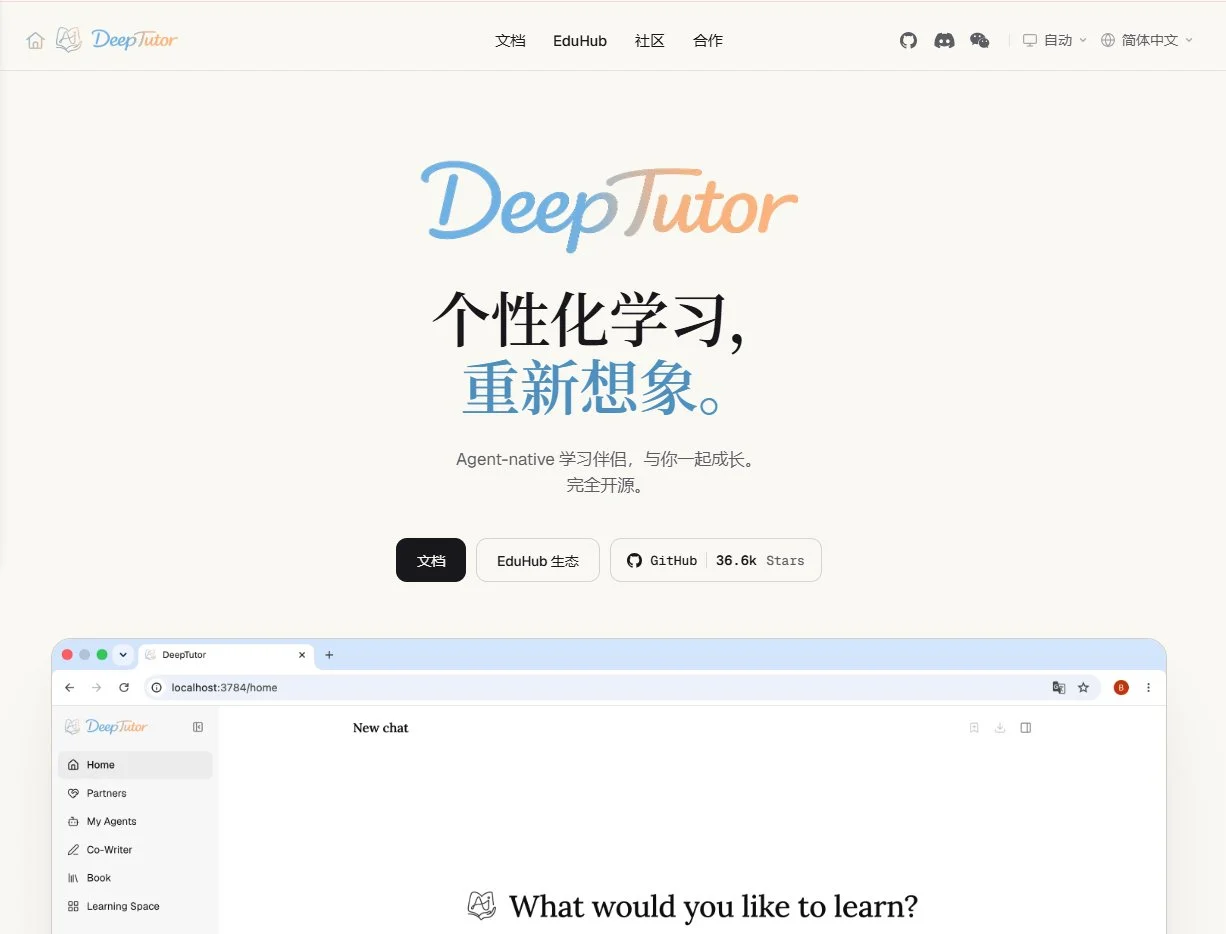Open Learning Space in the app sidebar
Viewport: 1226px width, 934px height.
pyautogui.click(x=135, y=906)
